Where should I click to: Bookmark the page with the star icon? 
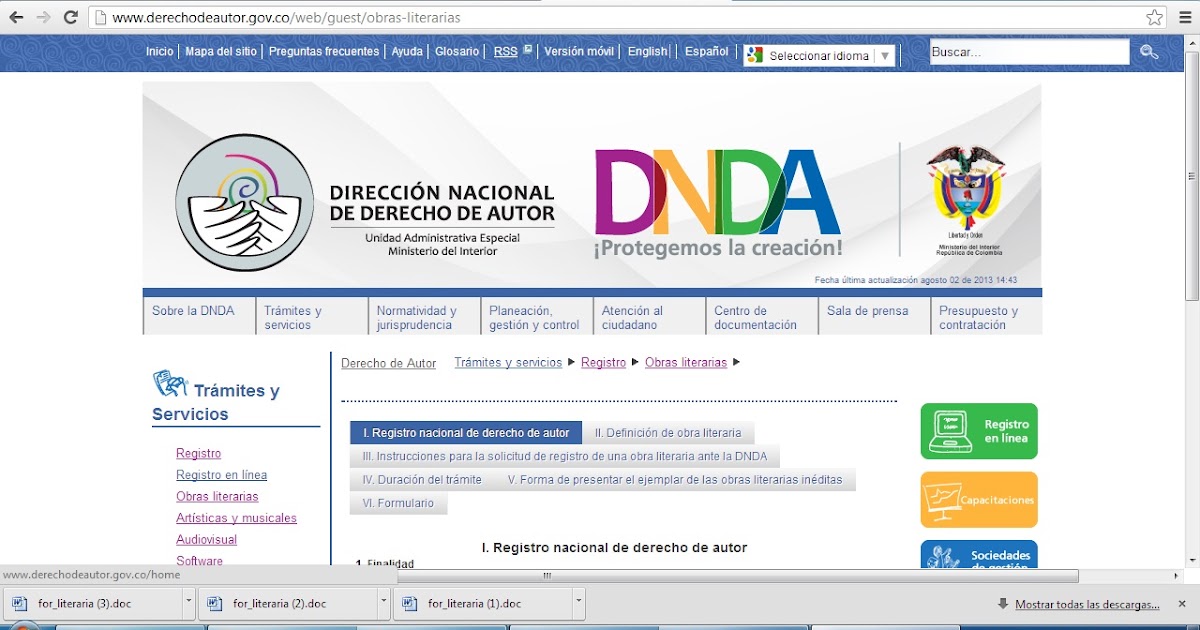click(1155, 17)
